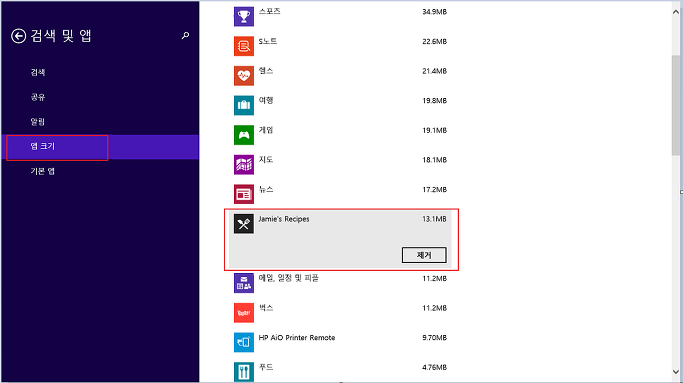Image resolution: width=683 pixels, height=383 pixels.
Task: Click the Jamie's Recipes name text
Action: (284, 219)
